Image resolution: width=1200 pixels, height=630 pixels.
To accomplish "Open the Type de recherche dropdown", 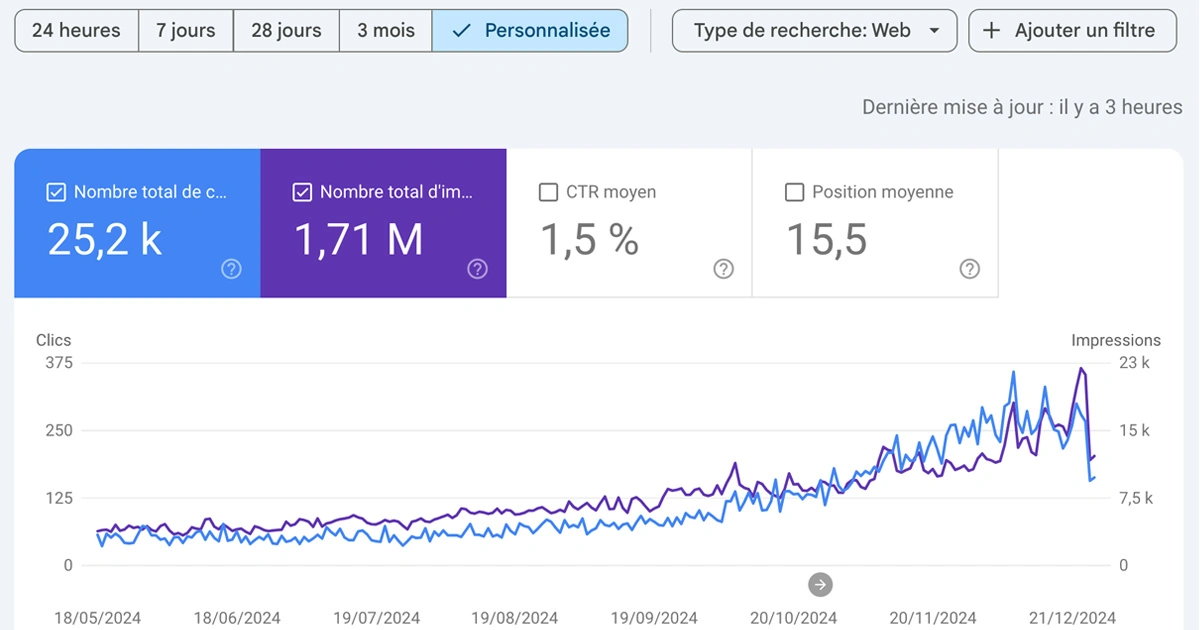I will point(813,30).
